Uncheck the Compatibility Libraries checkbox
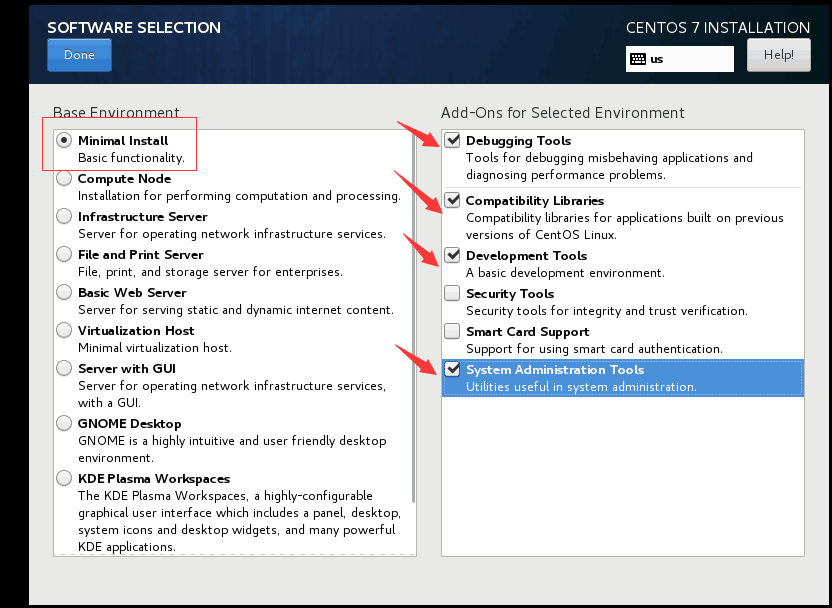Viewport: 832px width, 608px height. click(452, 200)
